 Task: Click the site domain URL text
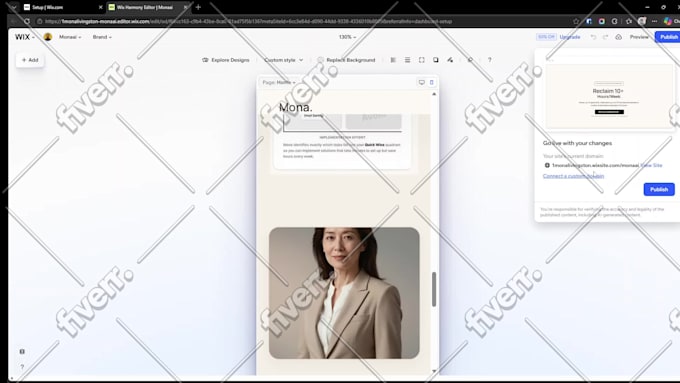click(595, 165)
